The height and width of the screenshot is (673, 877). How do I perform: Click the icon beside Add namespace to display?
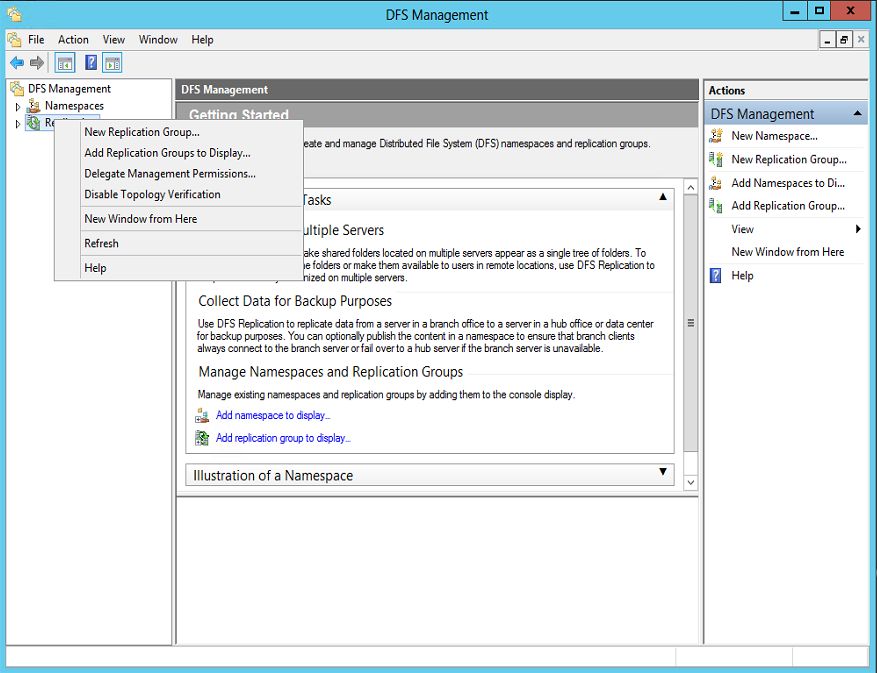click(x=202, y=415)
